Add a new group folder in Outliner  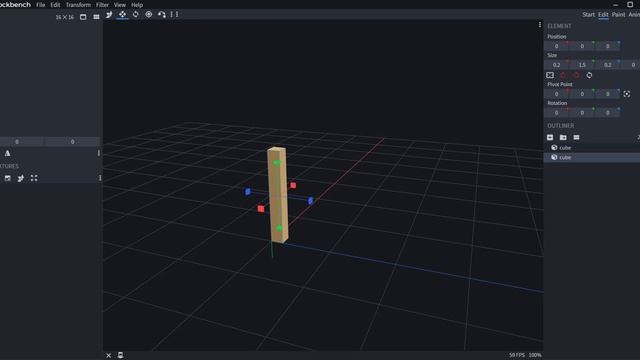tap(563, 137)
